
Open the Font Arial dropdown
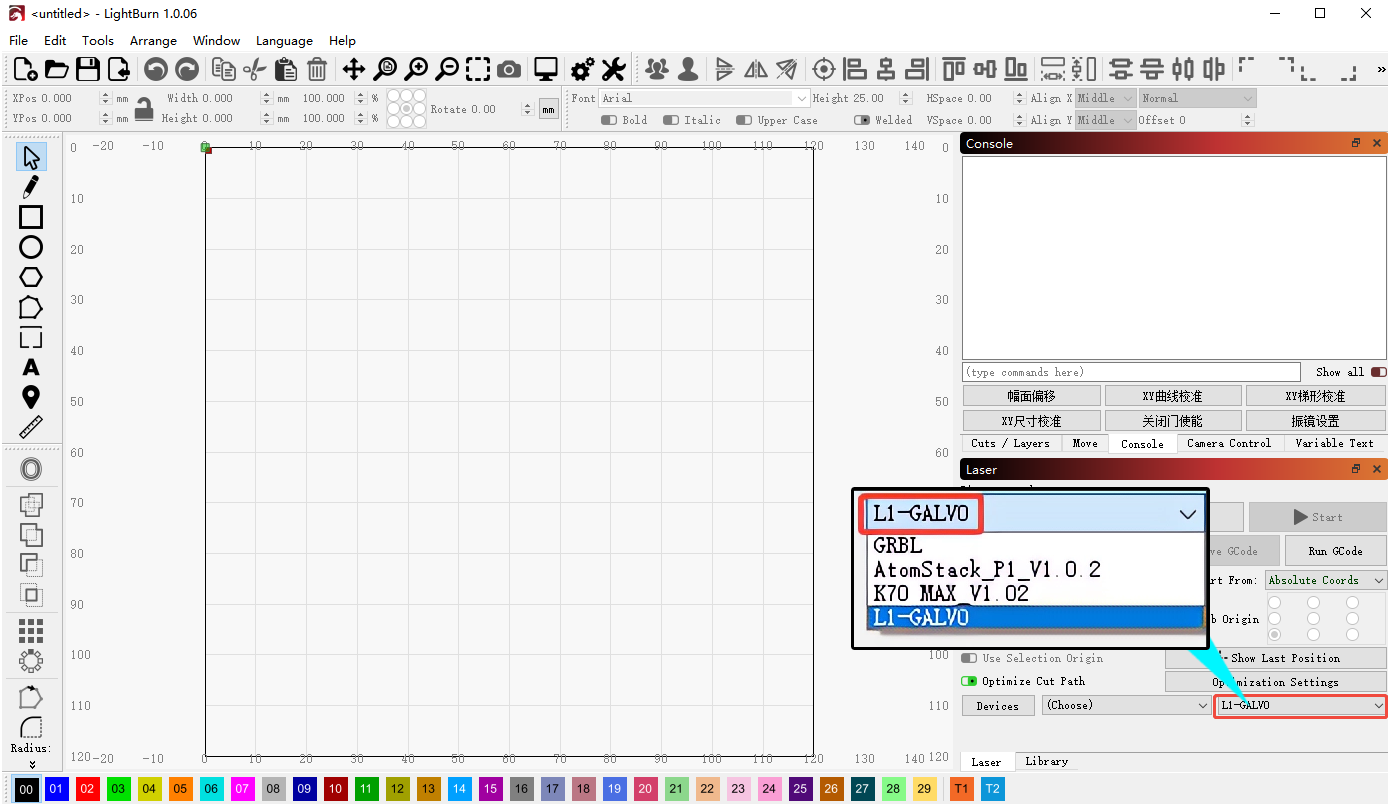click(x=704, y=98)
